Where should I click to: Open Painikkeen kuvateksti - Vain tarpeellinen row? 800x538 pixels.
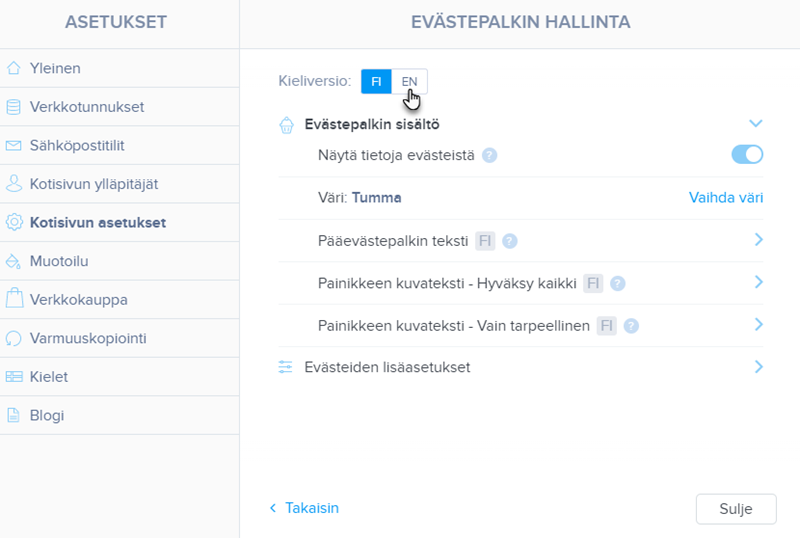pos(758,325)
